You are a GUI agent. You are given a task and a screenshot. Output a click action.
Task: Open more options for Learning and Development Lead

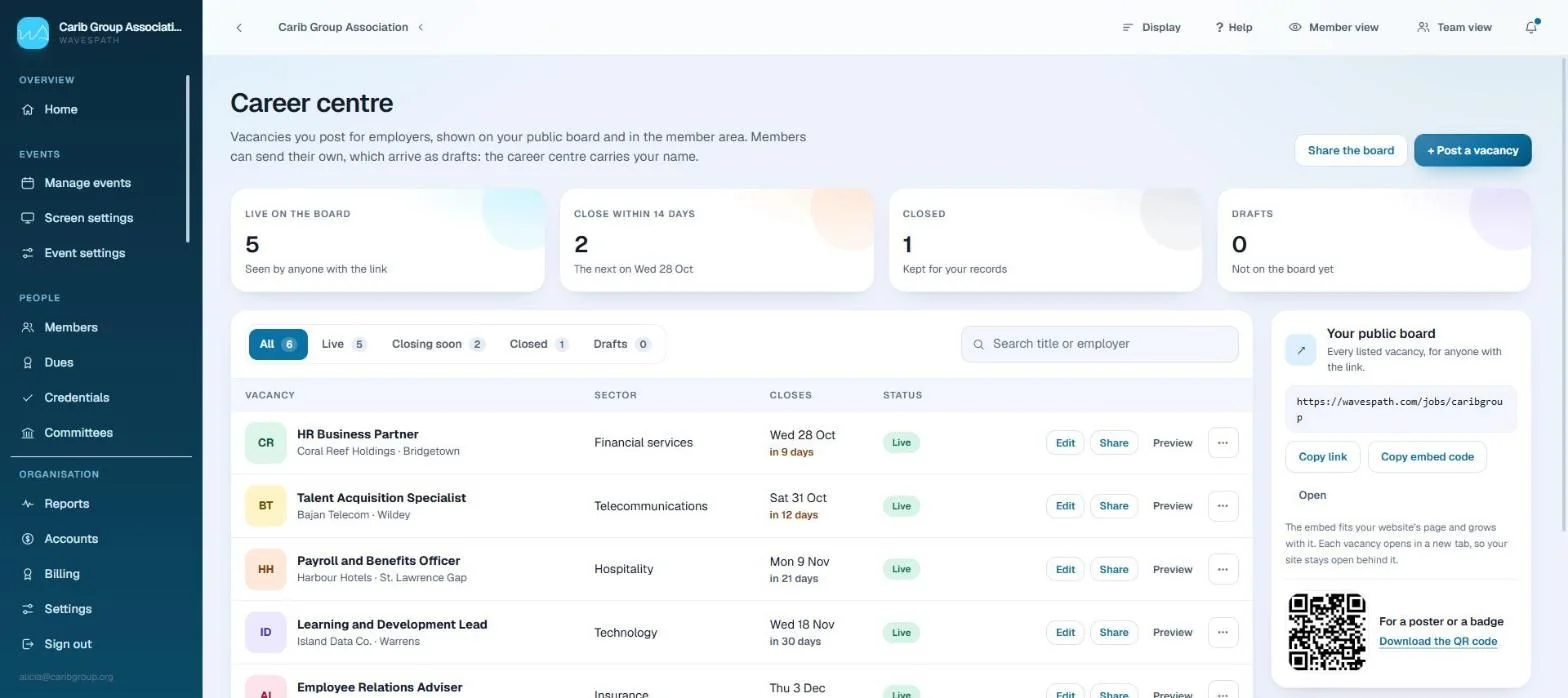(1223, 632)
